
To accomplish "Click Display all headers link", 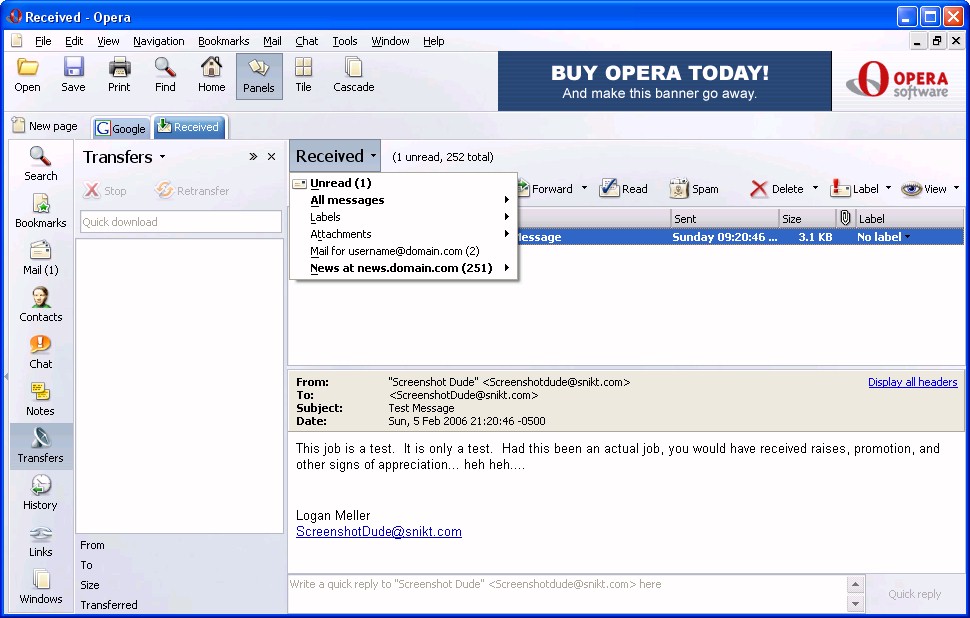I will (912, 382).
